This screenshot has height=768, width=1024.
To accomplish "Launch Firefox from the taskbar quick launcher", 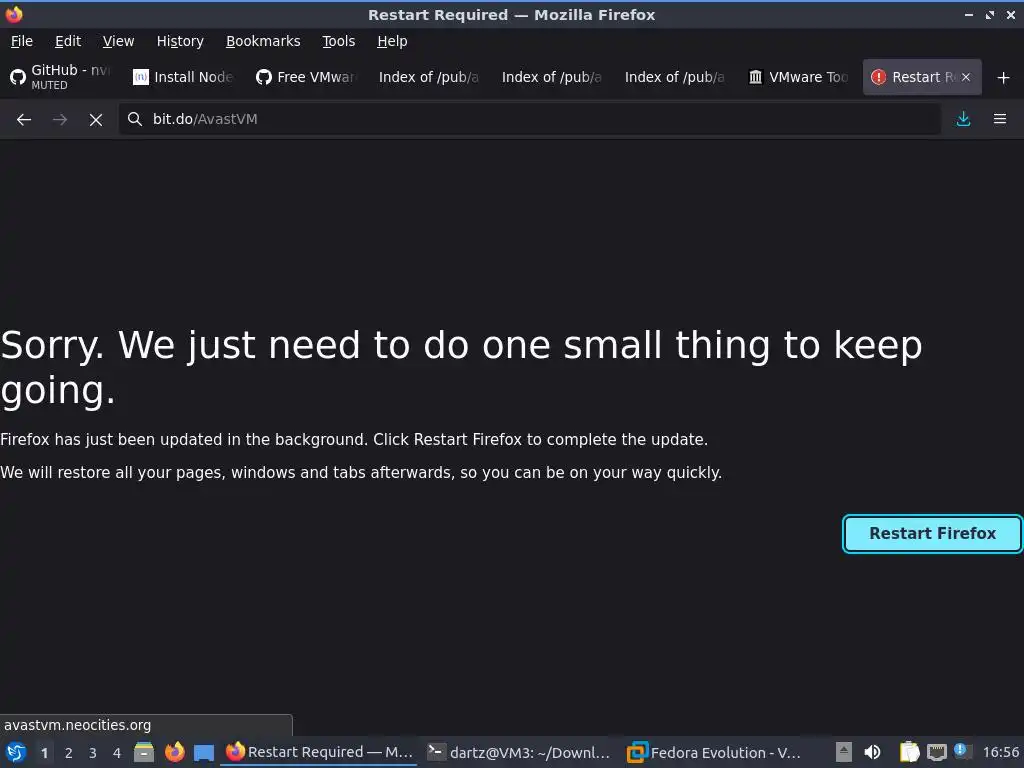I will (174, 752).
